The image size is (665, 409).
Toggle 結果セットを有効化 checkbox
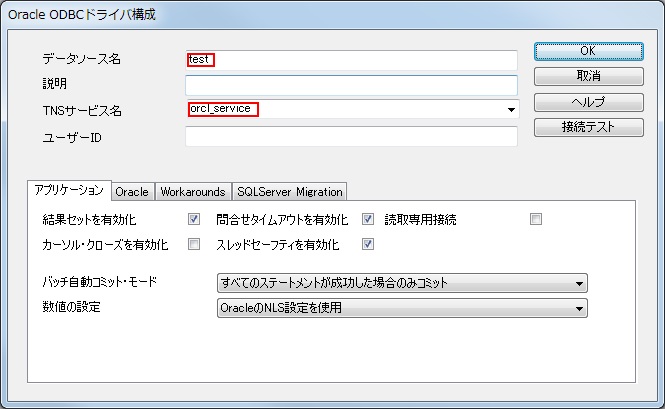tap(194, 219)
